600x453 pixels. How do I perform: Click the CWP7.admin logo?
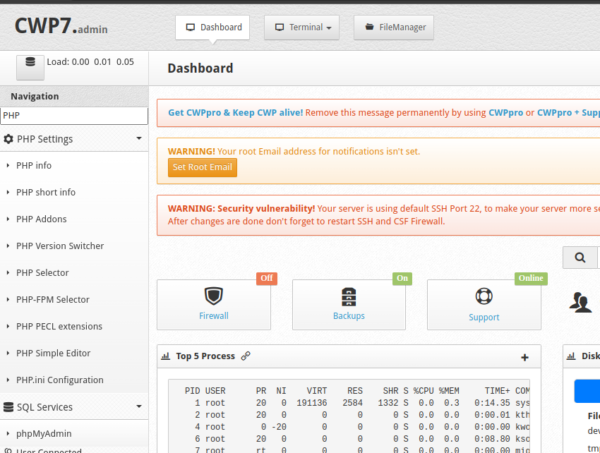tap(61, 26)
